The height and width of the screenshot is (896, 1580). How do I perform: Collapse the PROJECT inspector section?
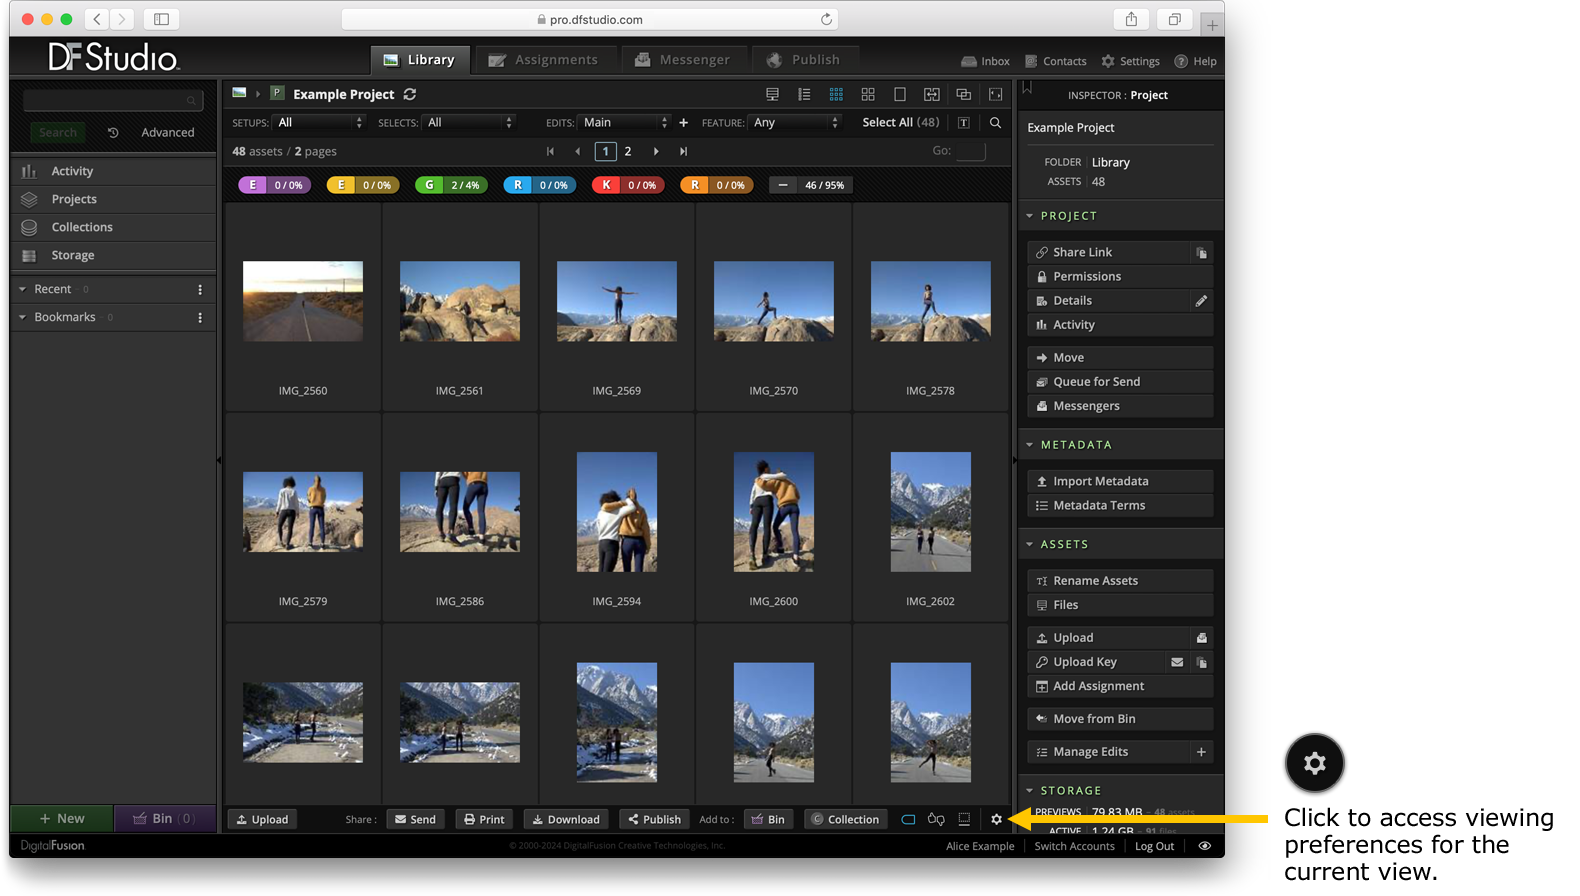point(1030,216)
